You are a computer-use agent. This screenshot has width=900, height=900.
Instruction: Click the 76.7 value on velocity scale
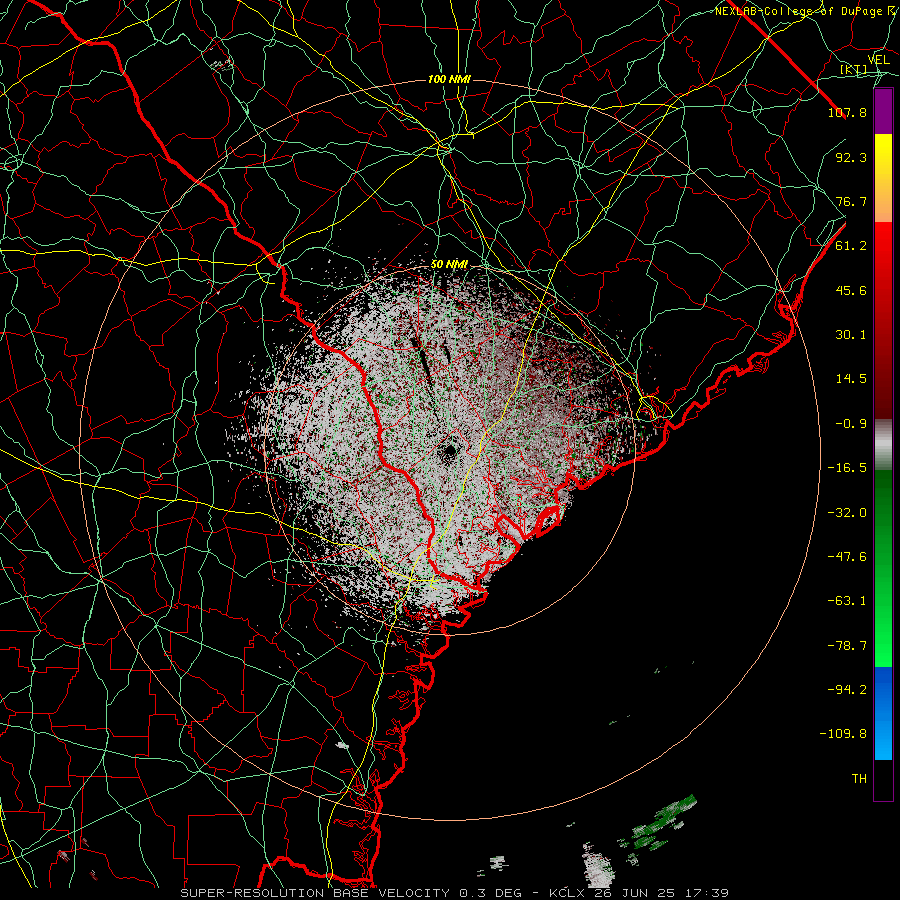coord(851,201)
